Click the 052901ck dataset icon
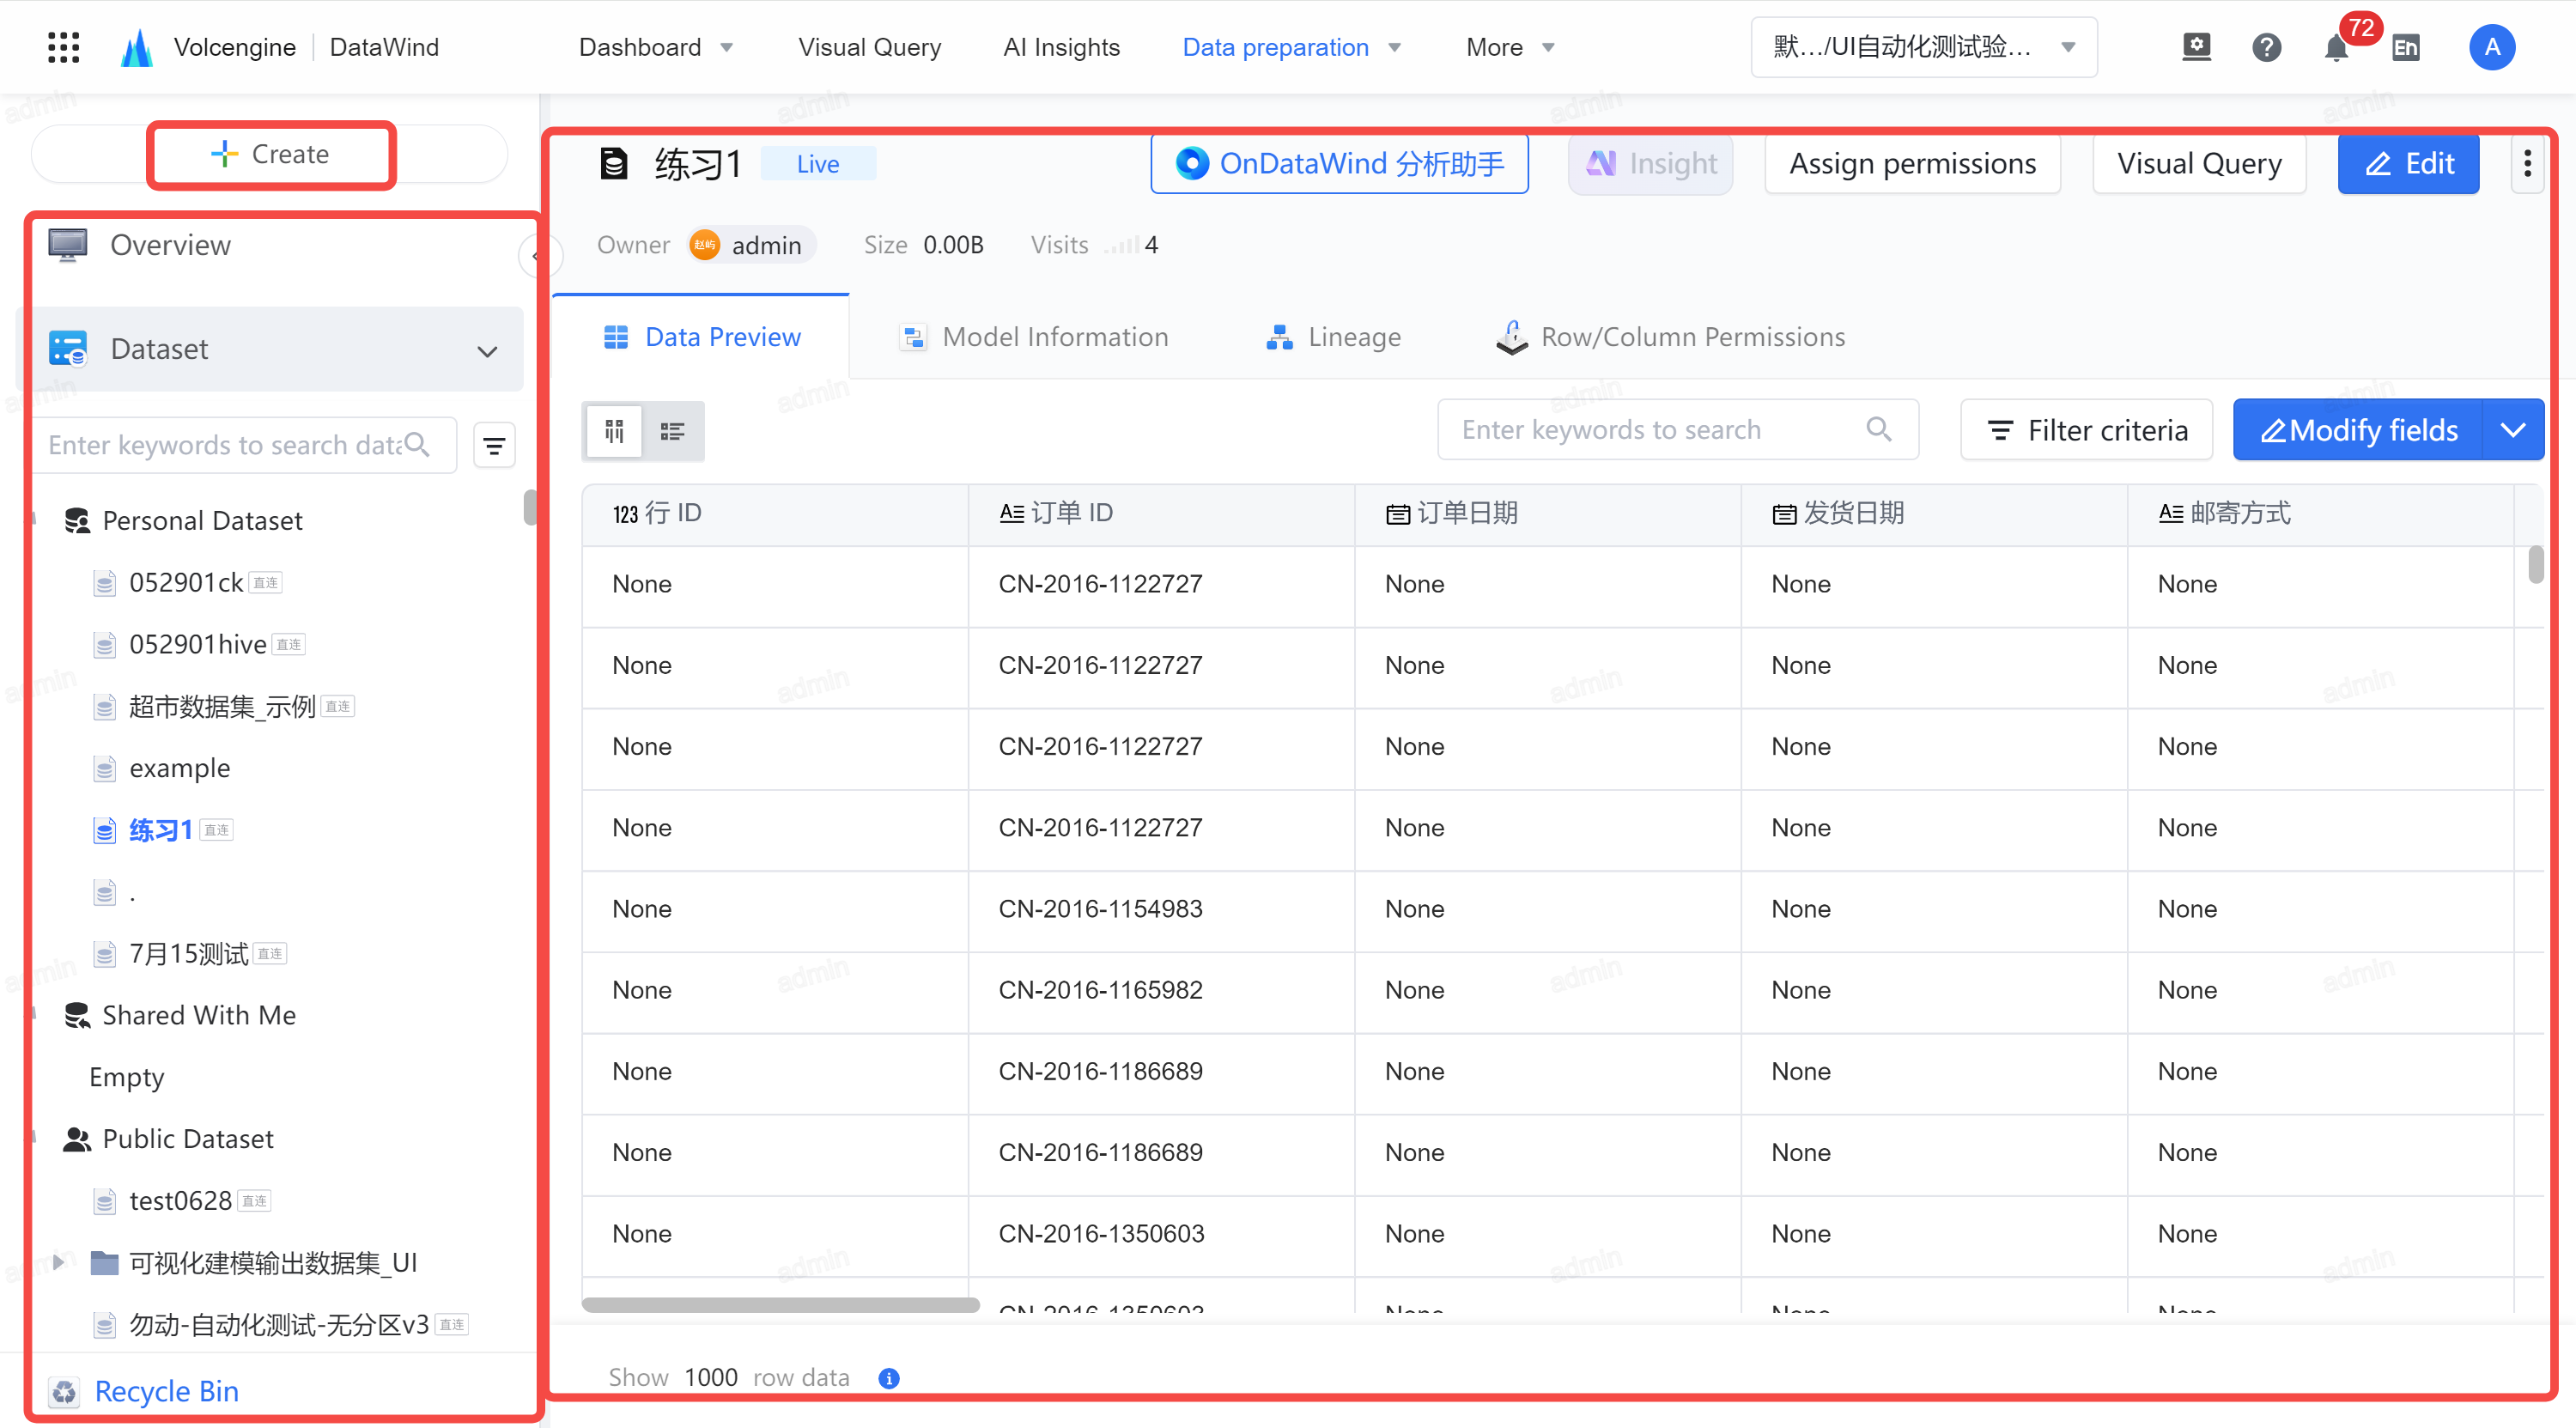The image size is (2576, 1428). click(x=104, y=582)
